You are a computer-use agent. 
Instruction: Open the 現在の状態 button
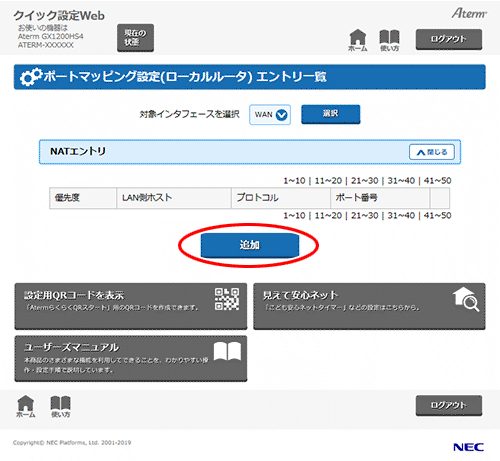click(135, 38)
